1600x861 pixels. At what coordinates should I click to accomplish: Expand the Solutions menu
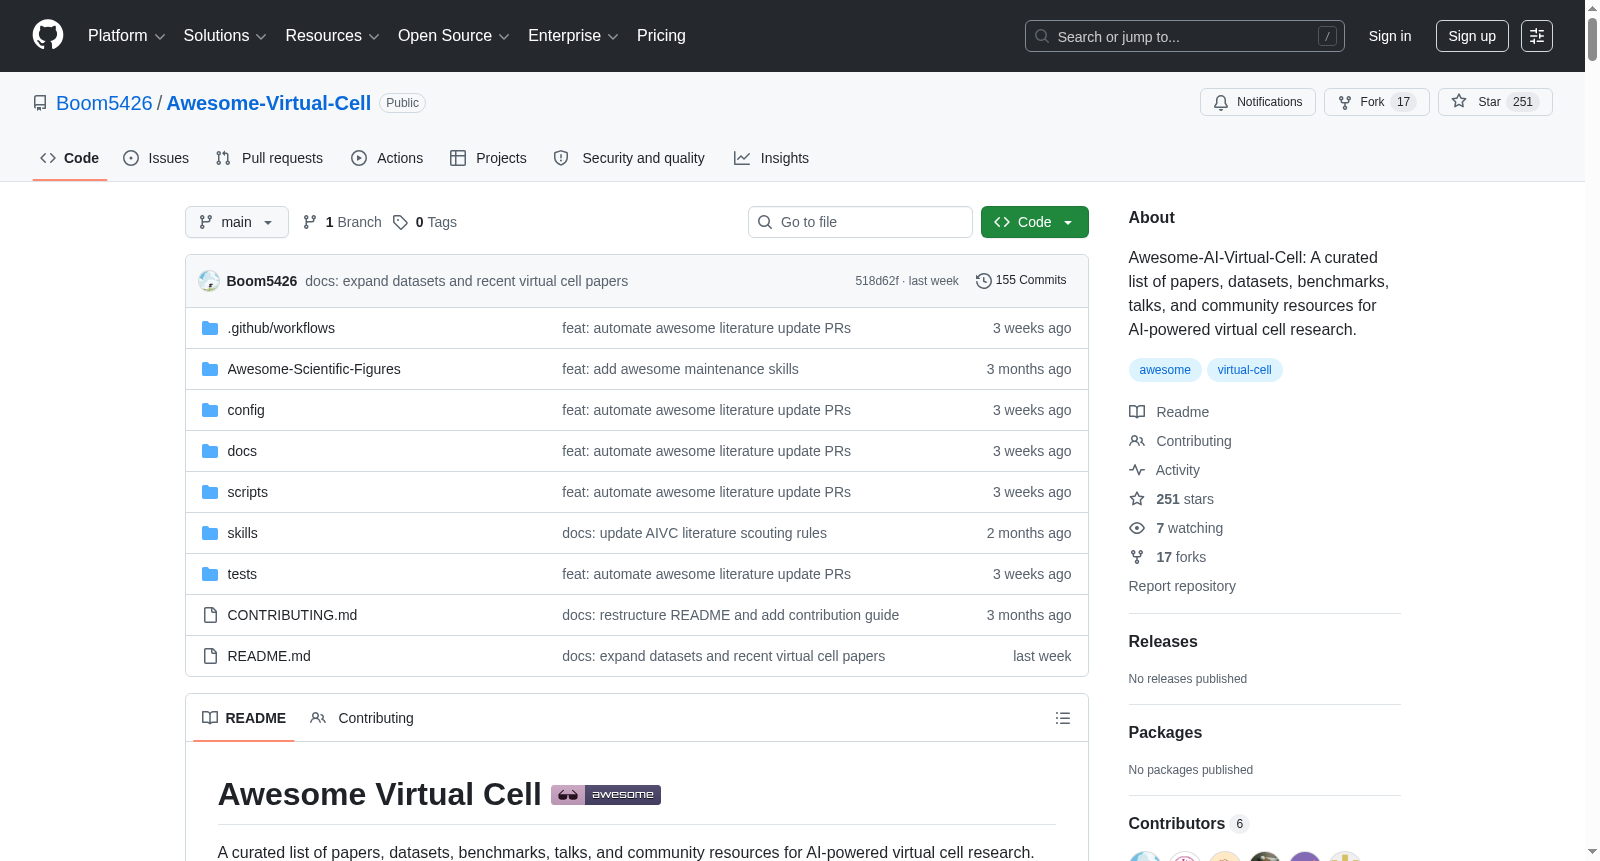(x=225, y=36)
